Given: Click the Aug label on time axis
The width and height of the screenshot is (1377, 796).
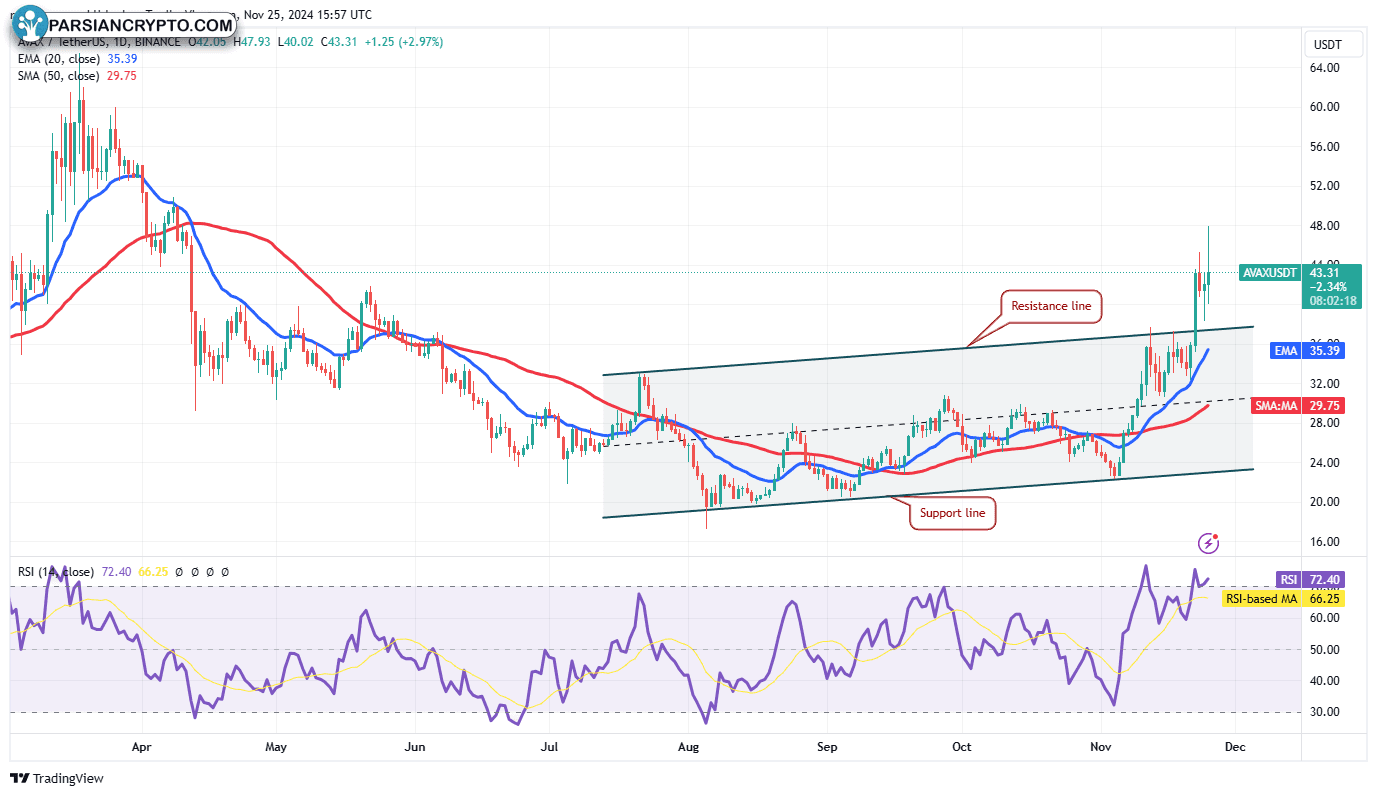Looking at the screenshot, I should (688, 746).
